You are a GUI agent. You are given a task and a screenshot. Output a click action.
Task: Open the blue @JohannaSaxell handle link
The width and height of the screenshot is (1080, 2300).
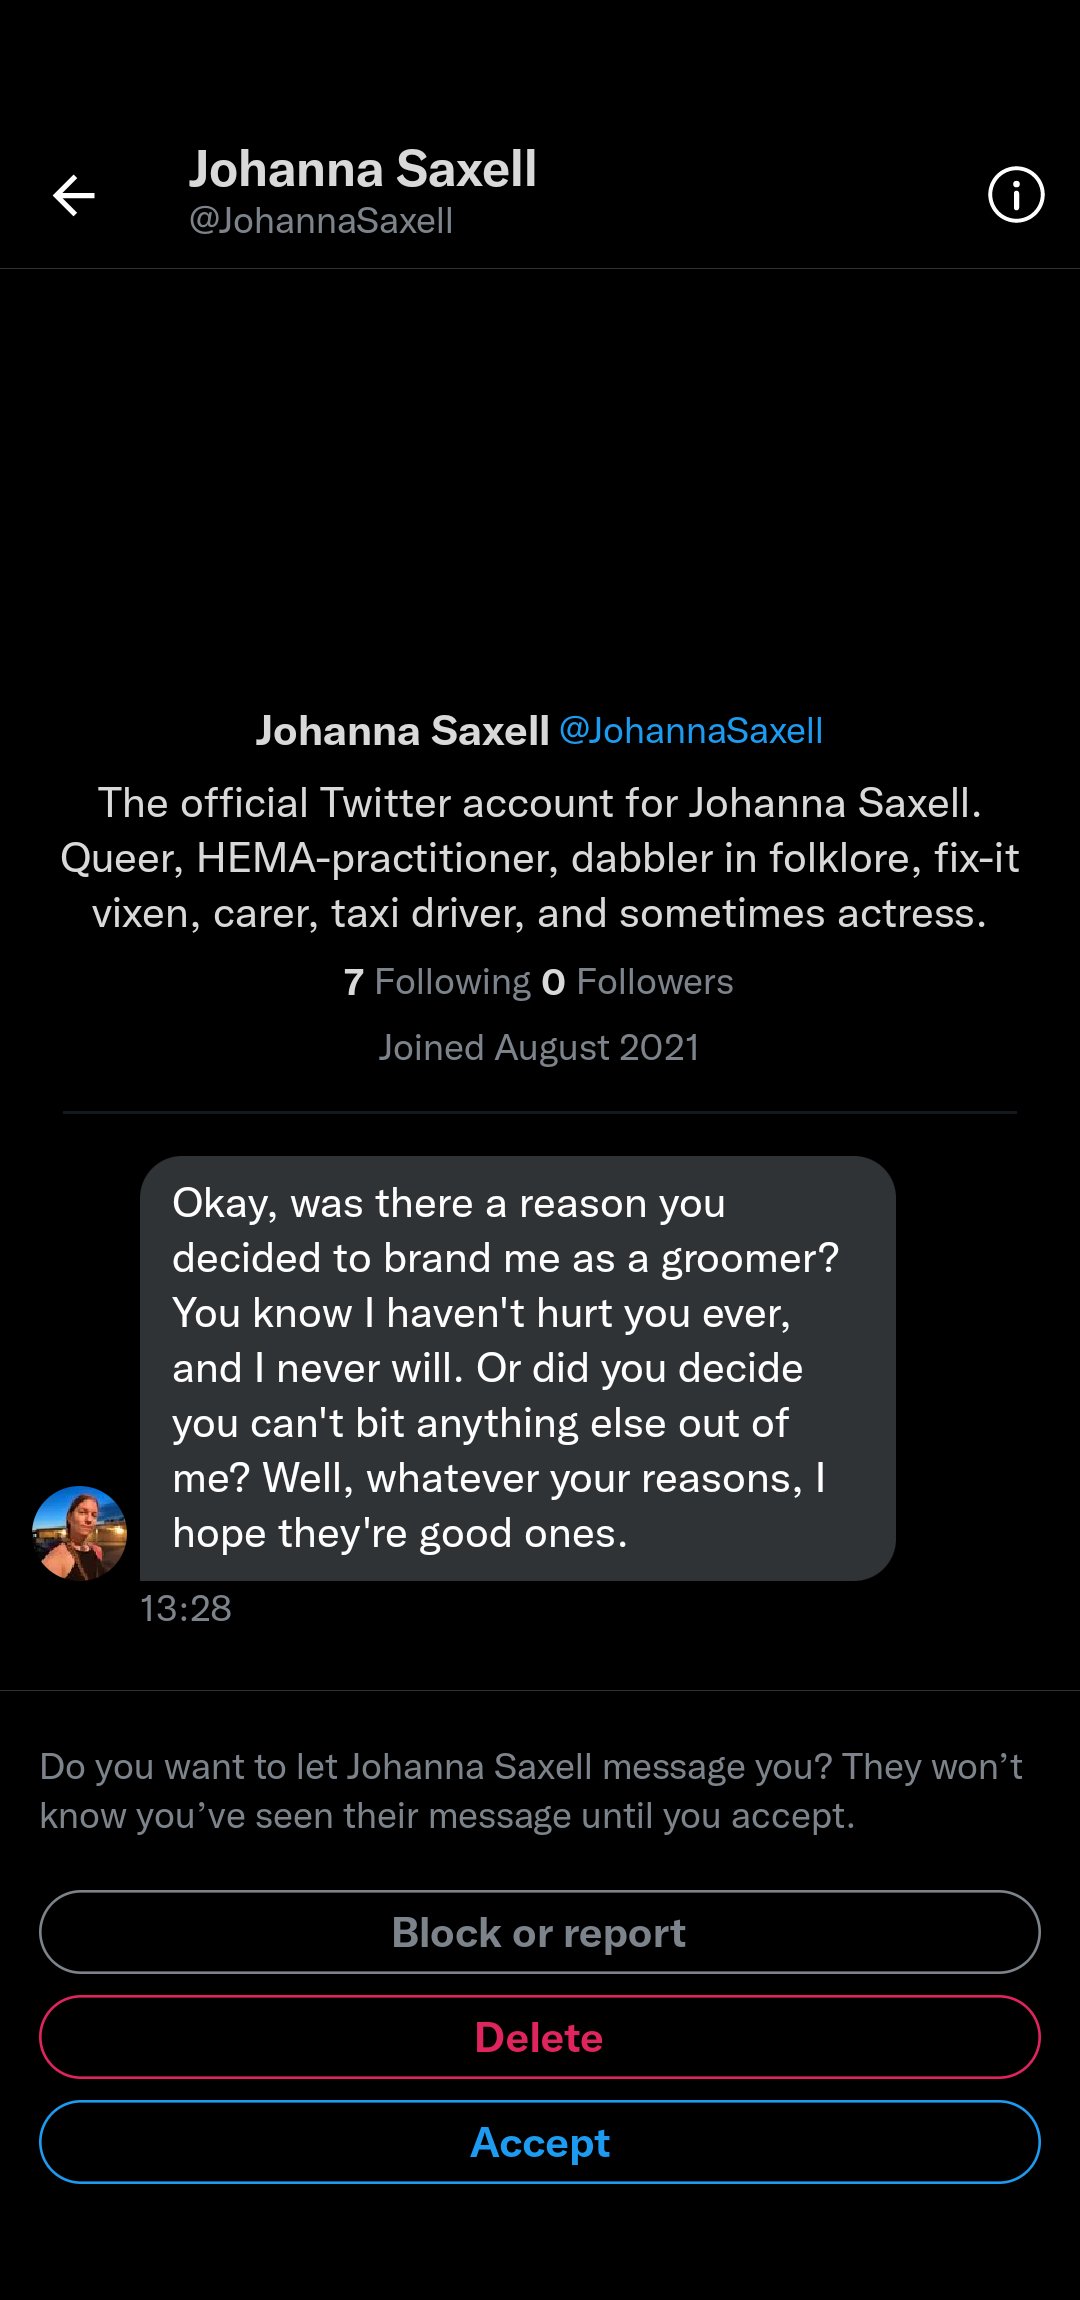pyautogui.click(x=691, y=731)
